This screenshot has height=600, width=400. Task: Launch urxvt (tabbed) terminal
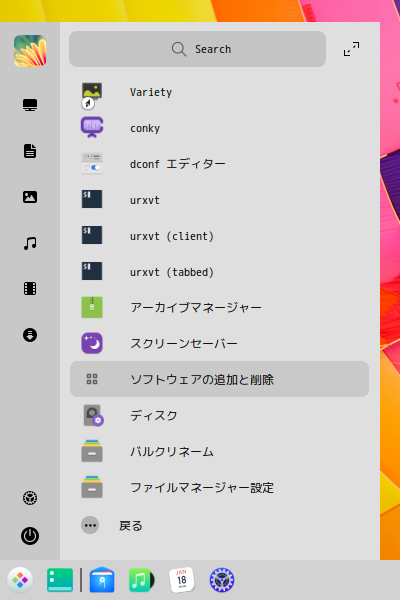point(219,272)
